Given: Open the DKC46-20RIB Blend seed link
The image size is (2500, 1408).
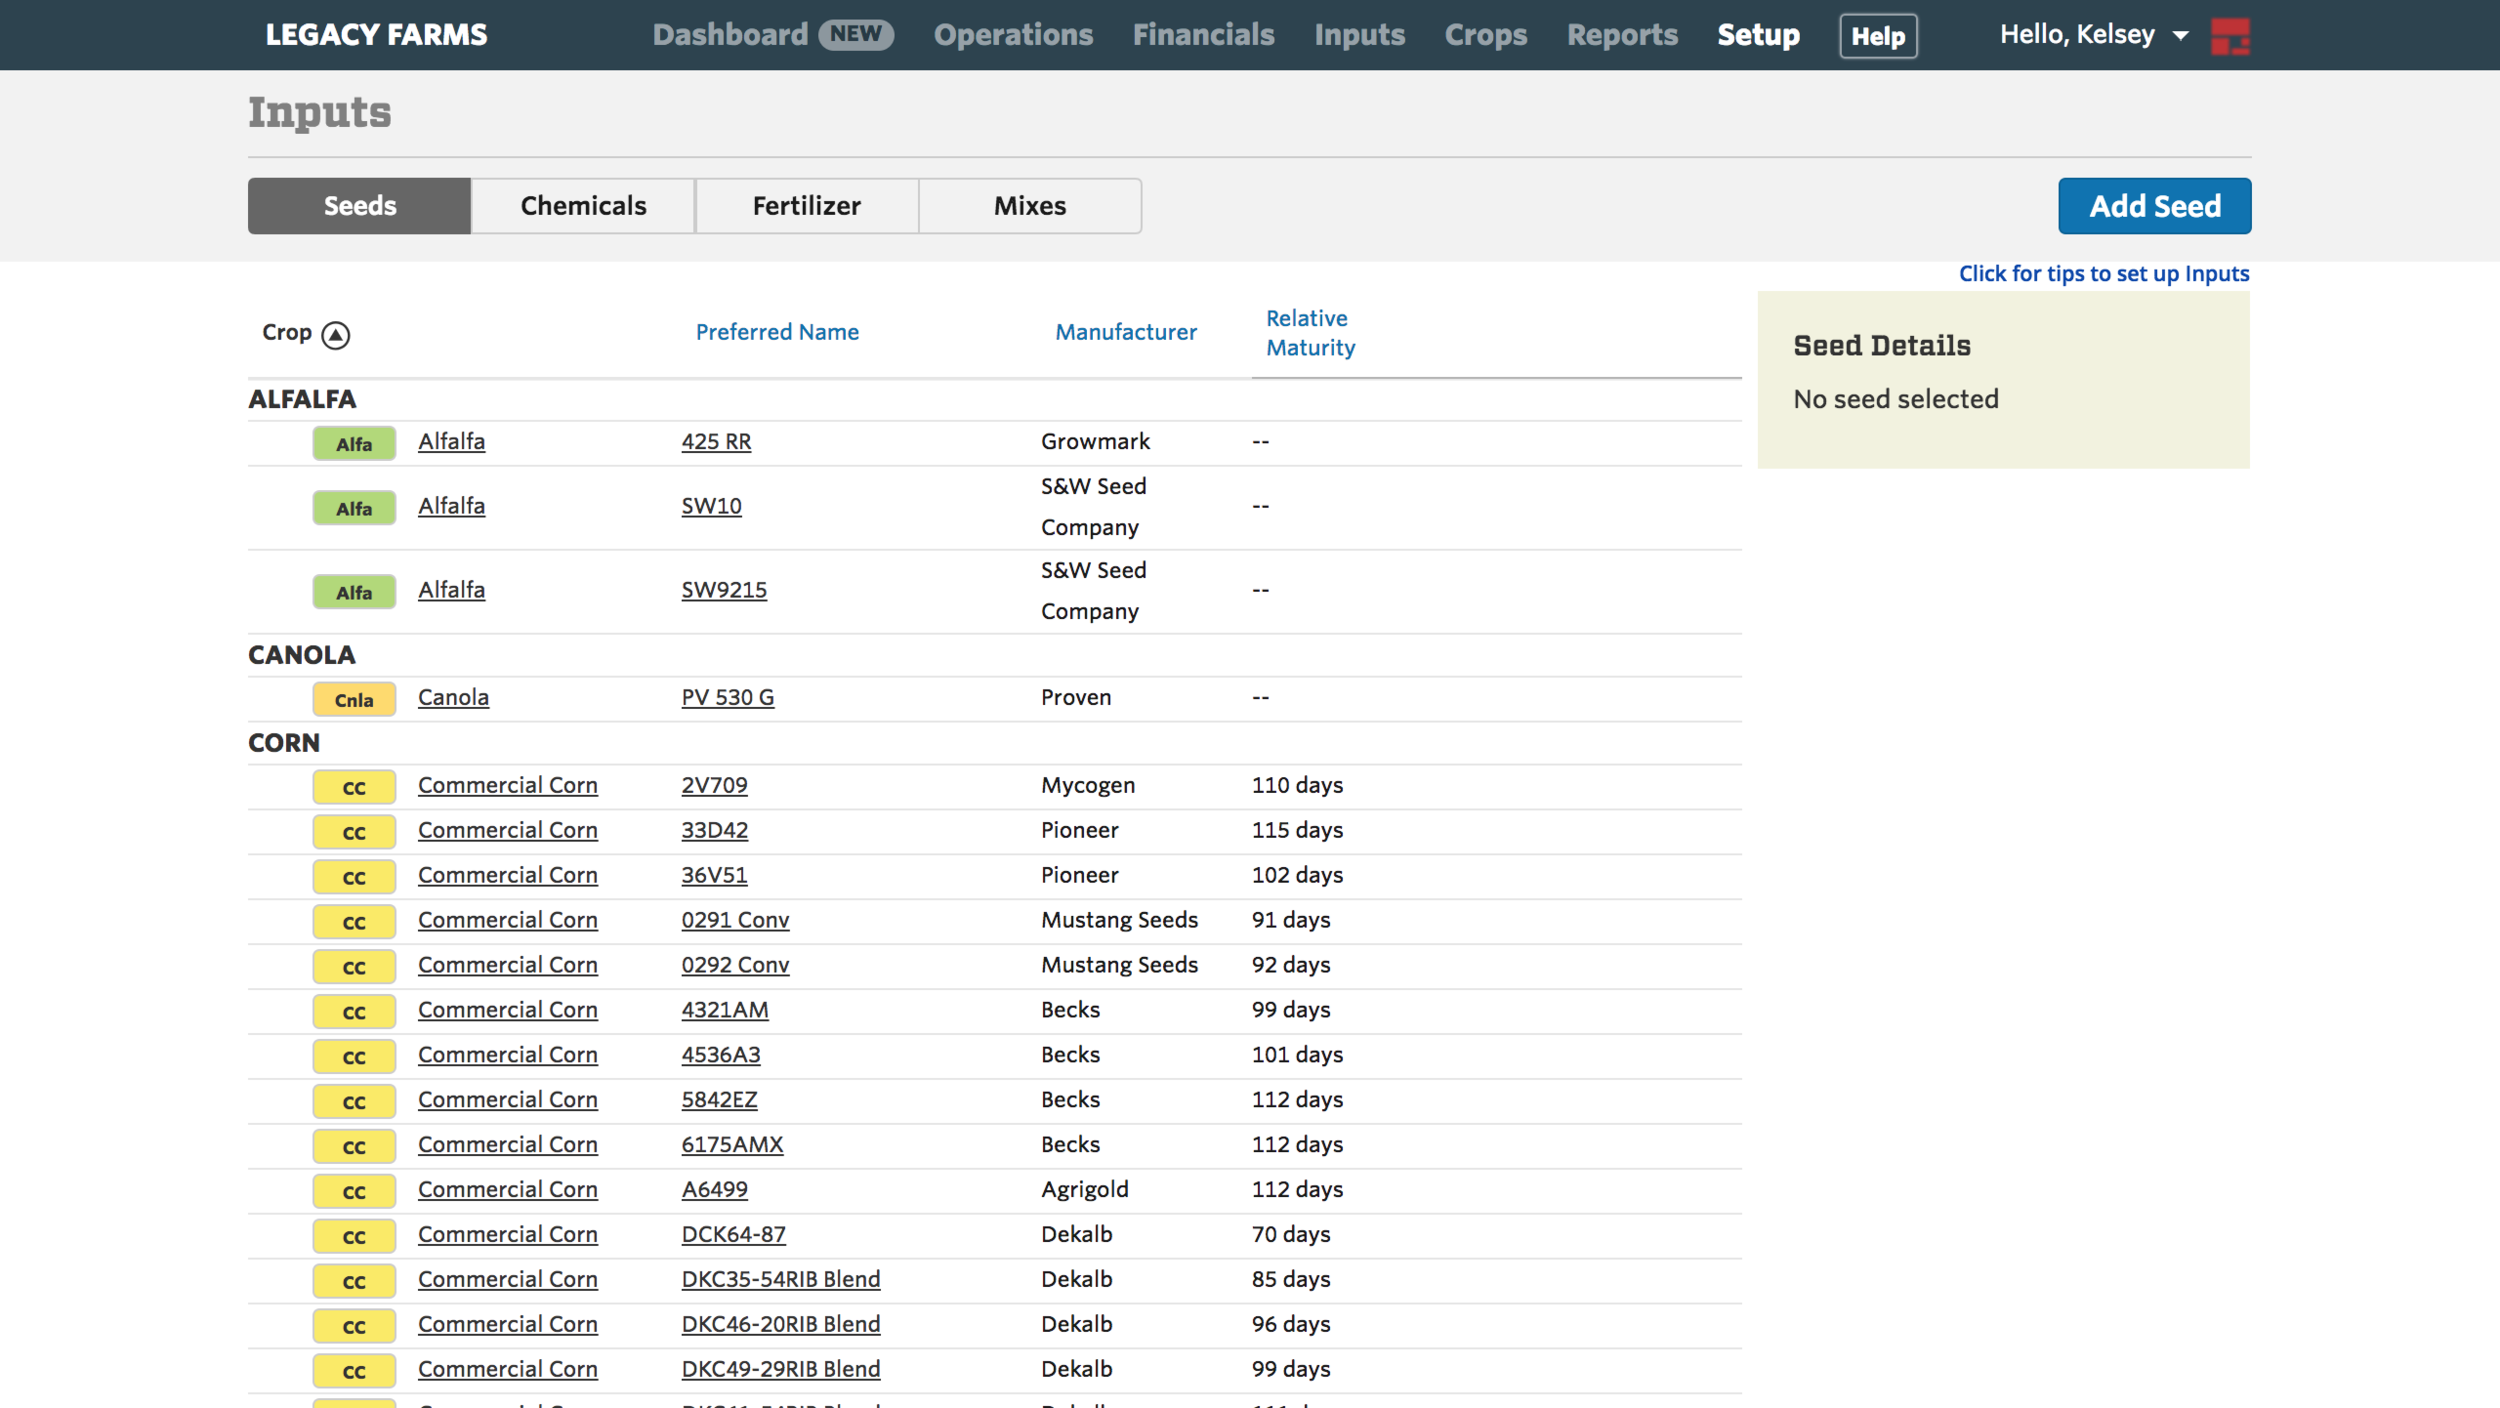Looking at the screenshot, I should pos(781,1326).
